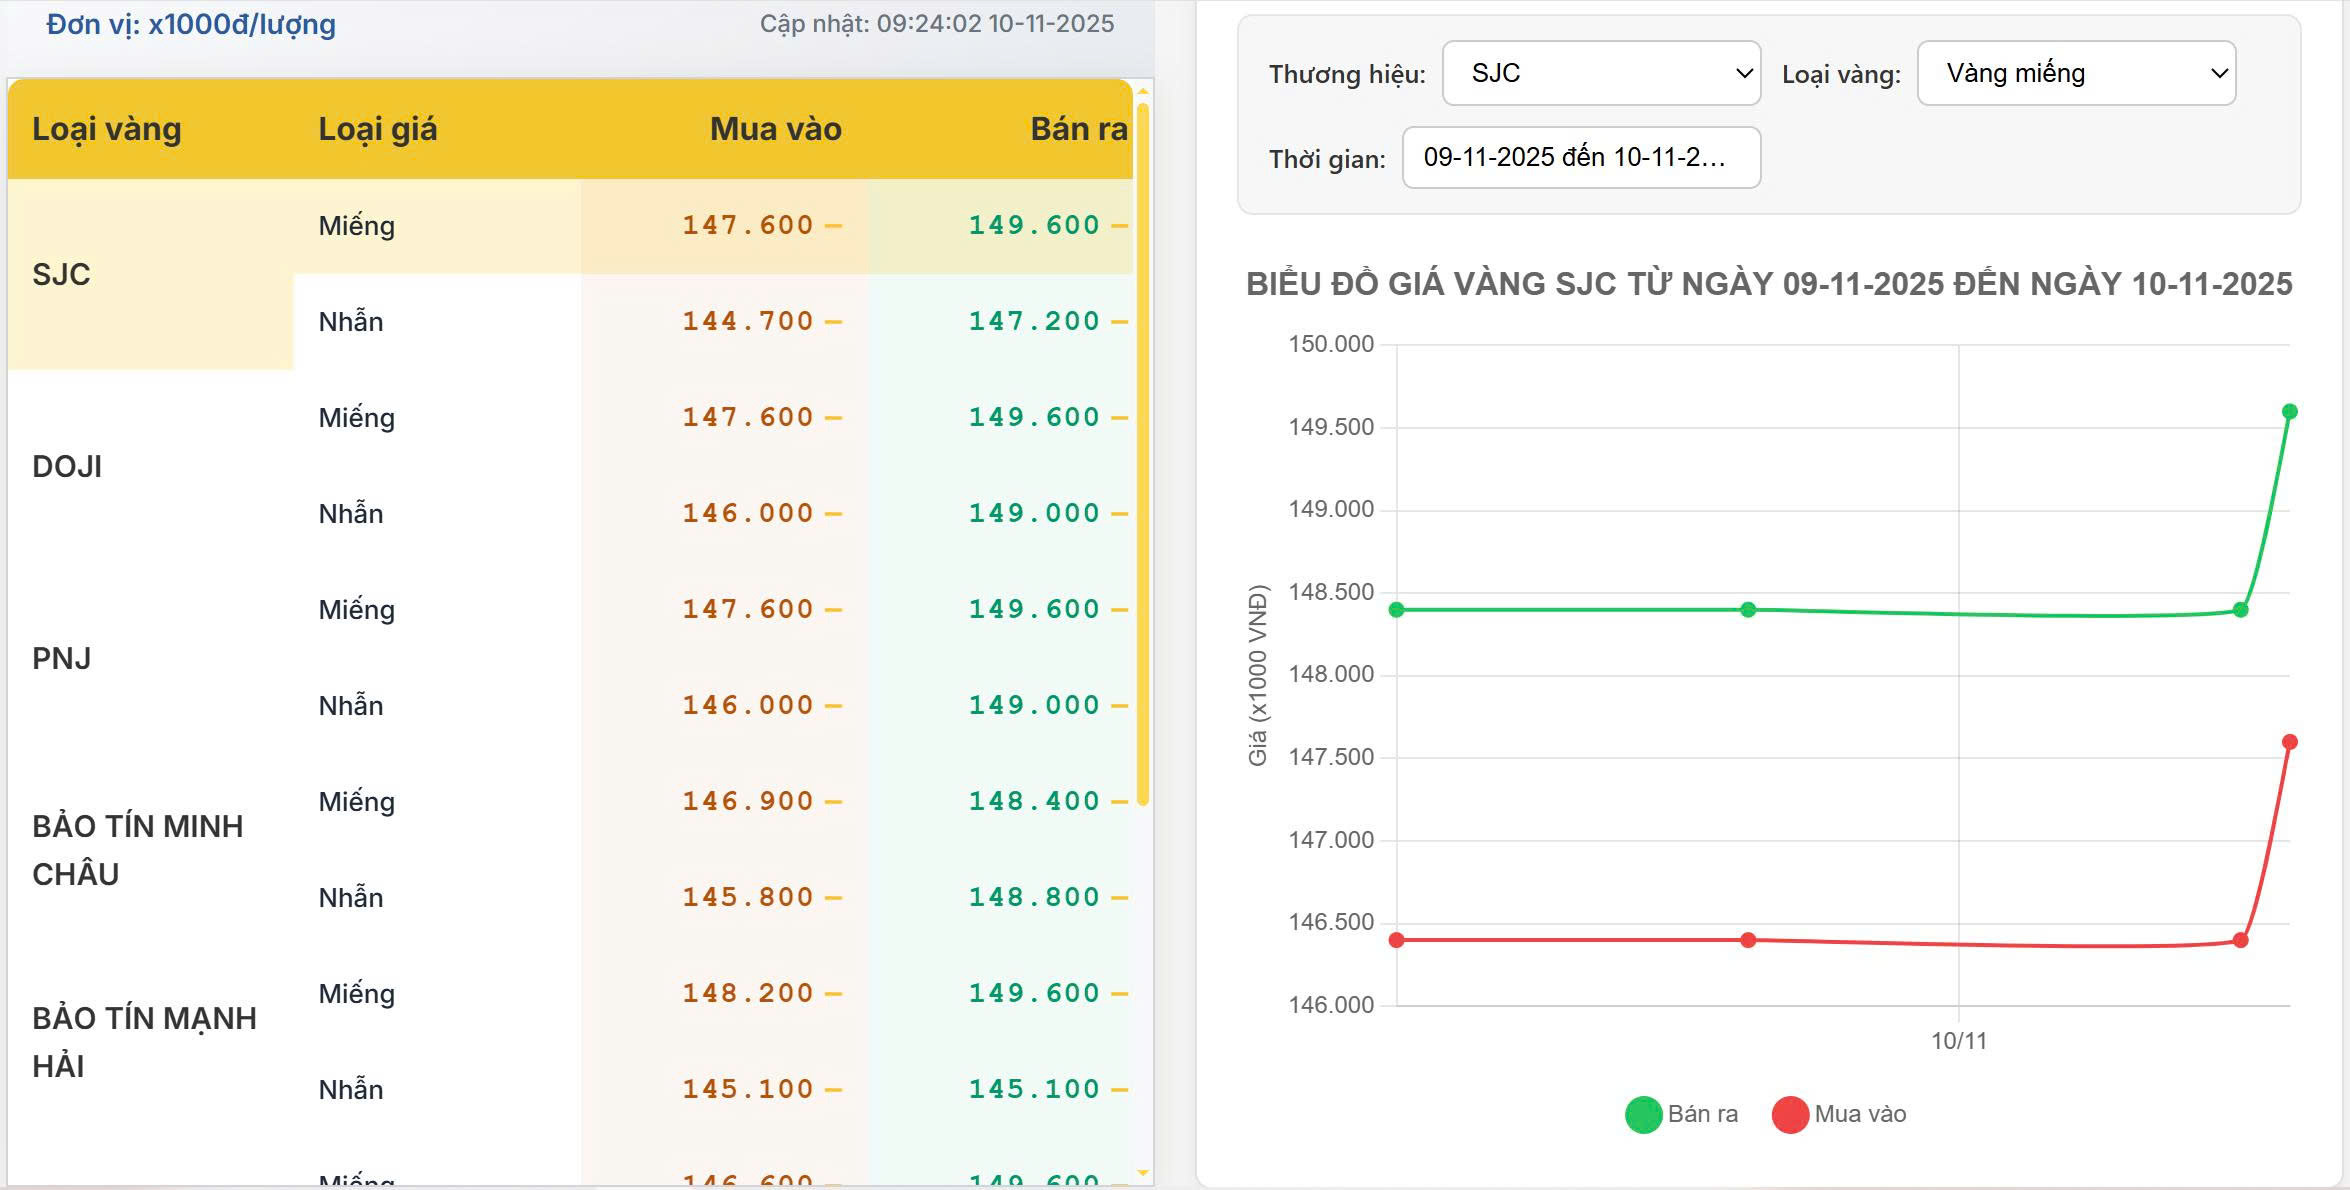
Task: Toggle the green Bán ra legend circle
Action: pos(1643,1115)
